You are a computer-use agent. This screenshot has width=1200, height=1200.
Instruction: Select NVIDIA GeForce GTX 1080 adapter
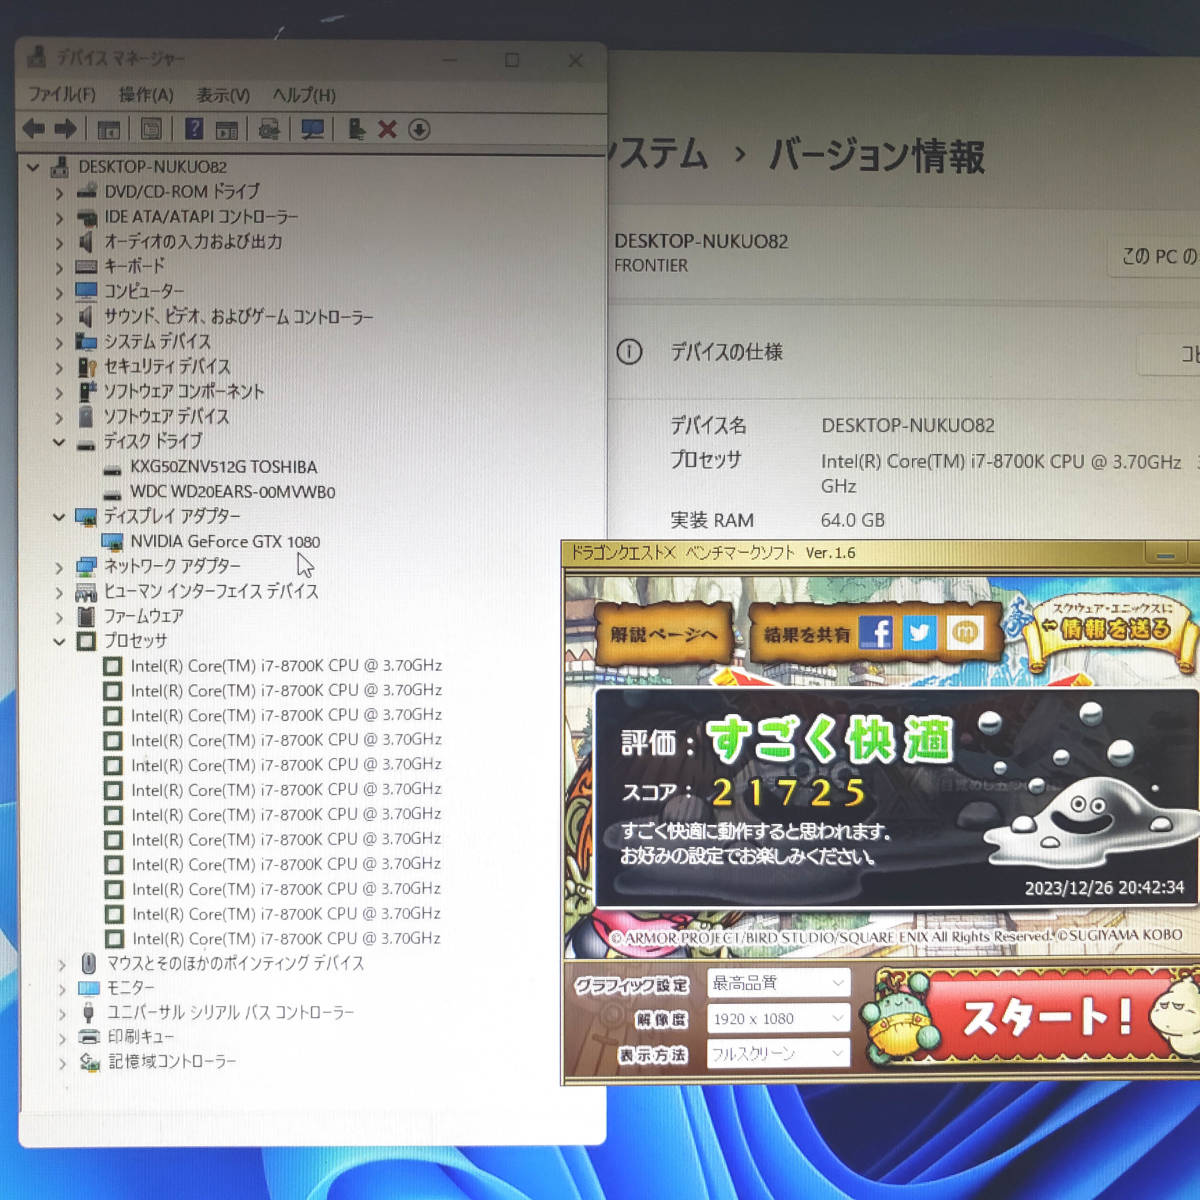(225, 541)
